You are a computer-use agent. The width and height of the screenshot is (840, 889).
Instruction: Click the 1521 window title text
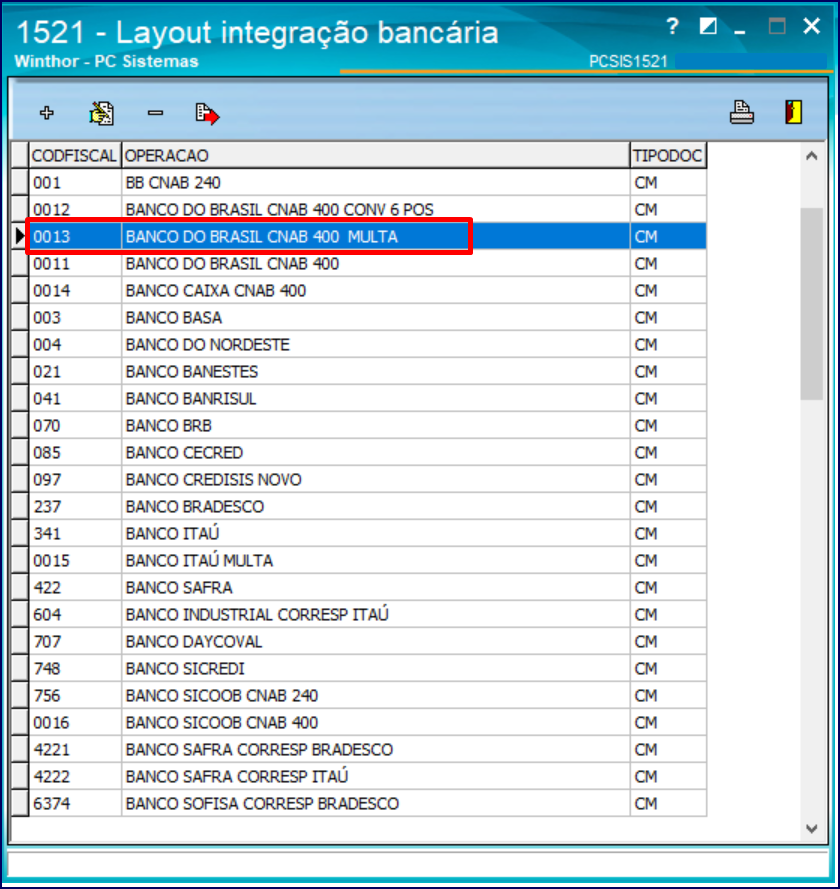pyautogui.click(x=257, y=32)
